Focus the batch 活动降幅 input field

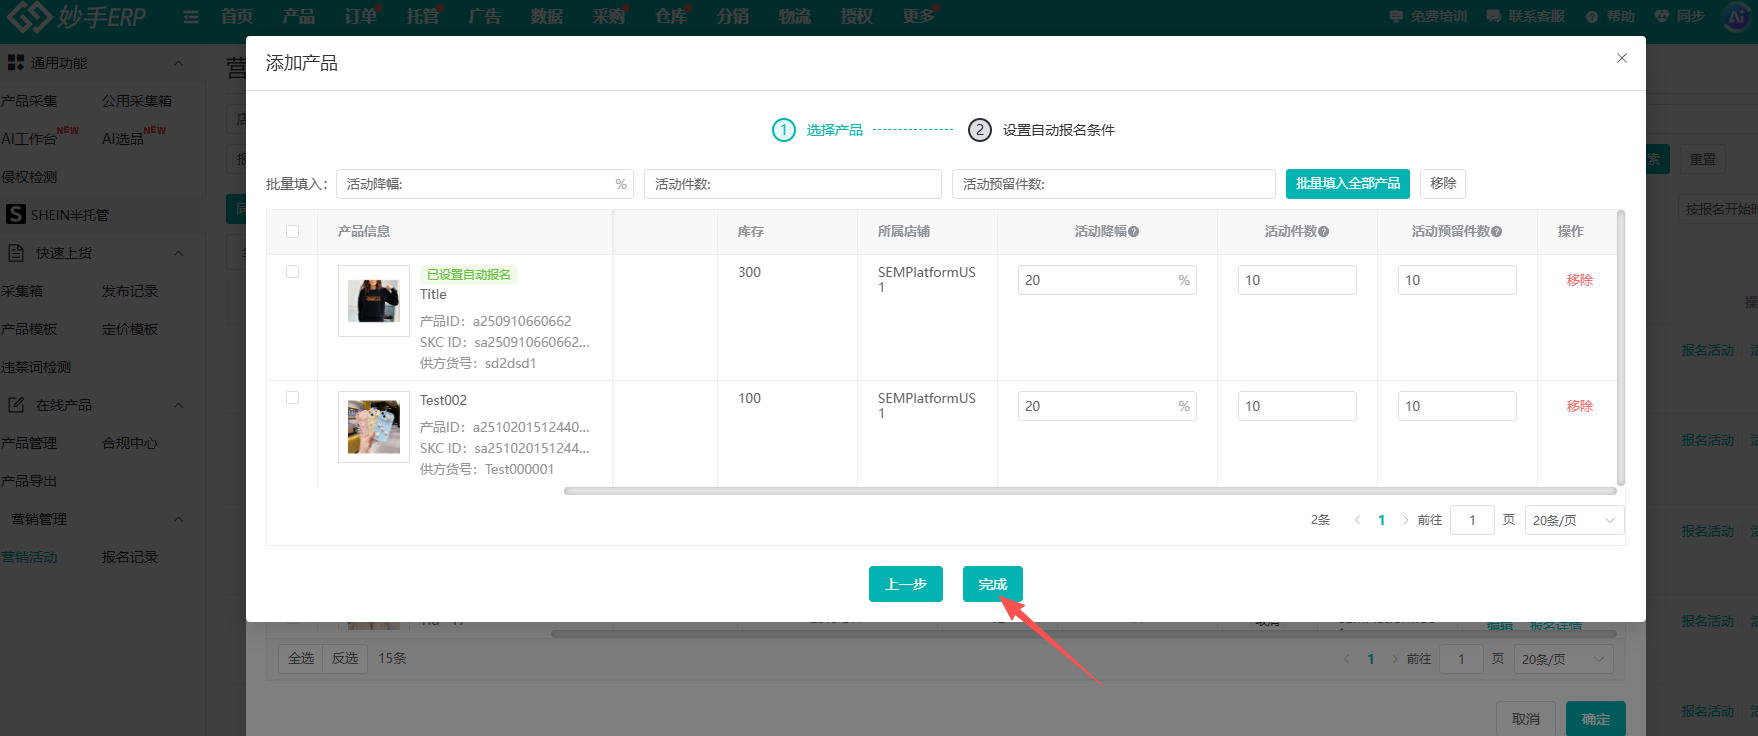click(x=484, y=184)
